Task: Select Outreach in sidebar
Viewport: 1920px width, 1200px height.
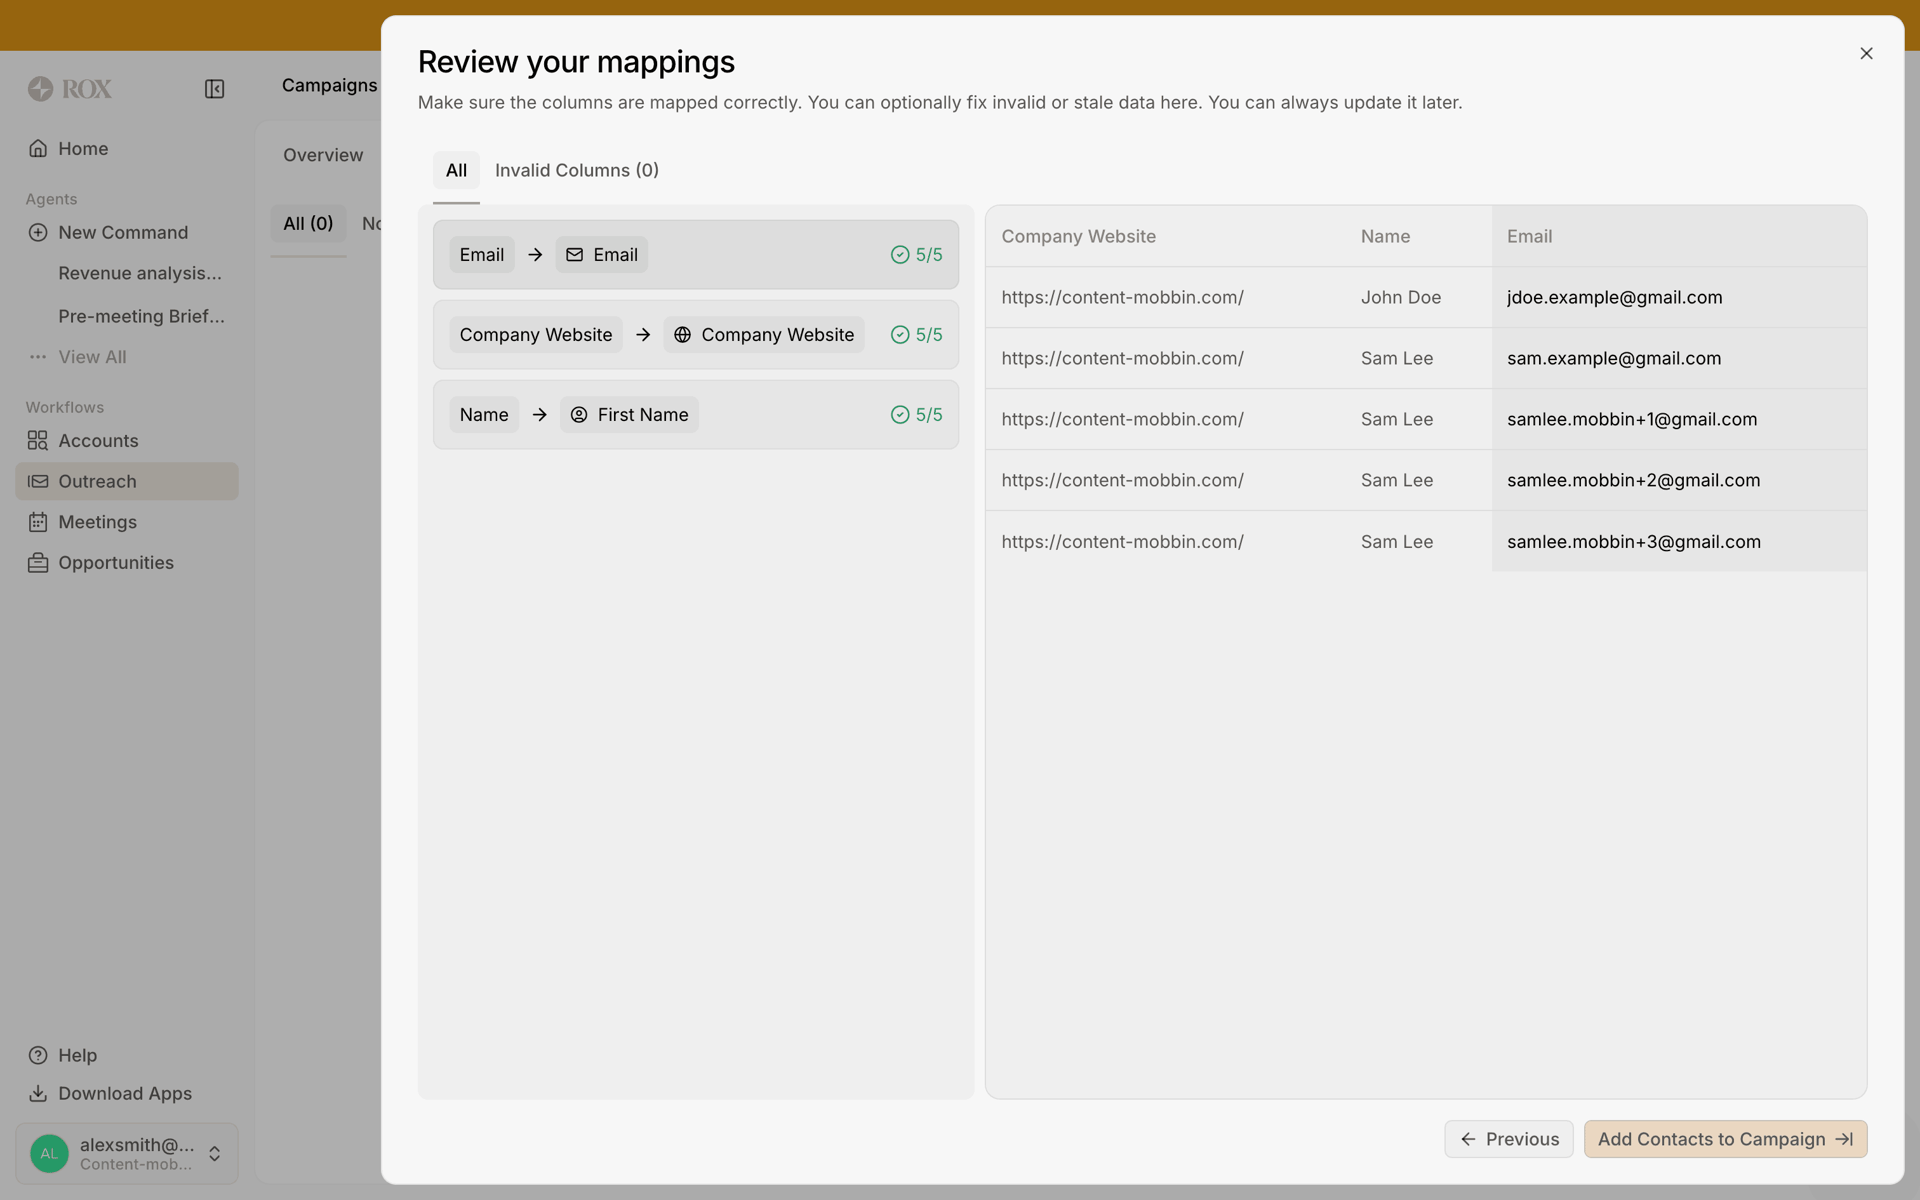Action: point(127,481)
